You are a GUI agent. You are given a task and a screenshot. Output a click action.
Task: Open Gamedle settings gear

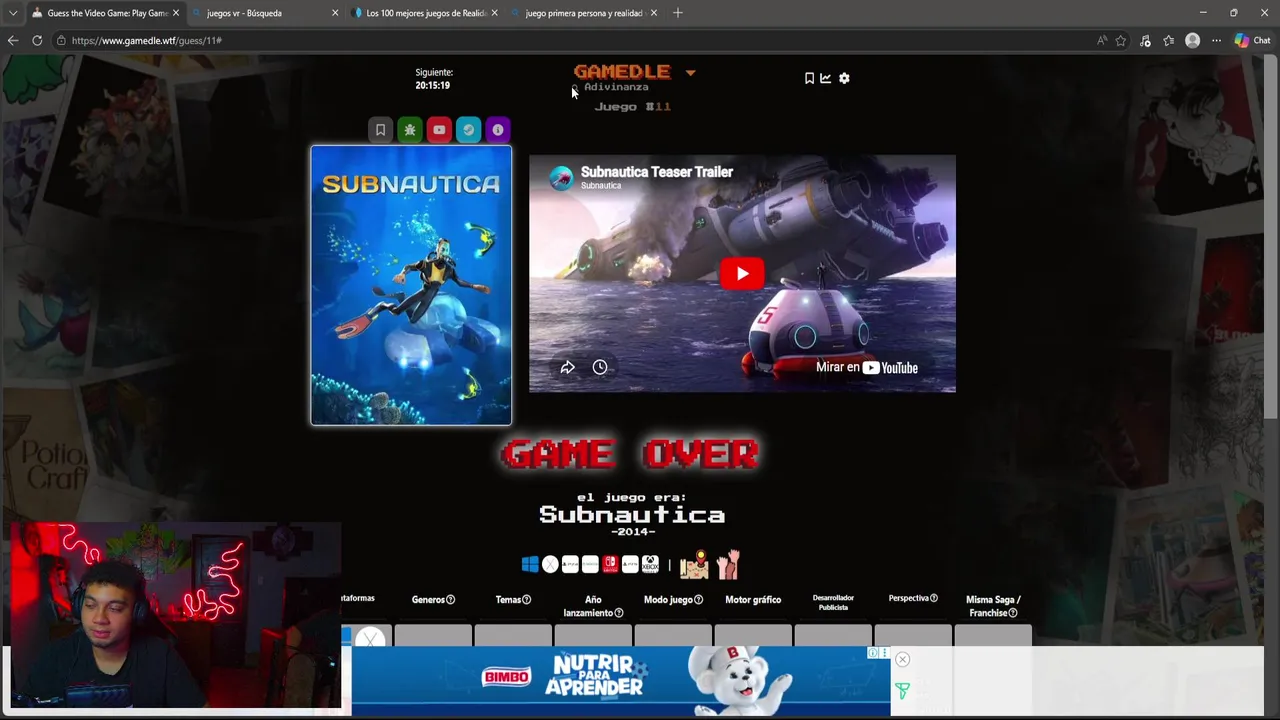pos(844,78)
